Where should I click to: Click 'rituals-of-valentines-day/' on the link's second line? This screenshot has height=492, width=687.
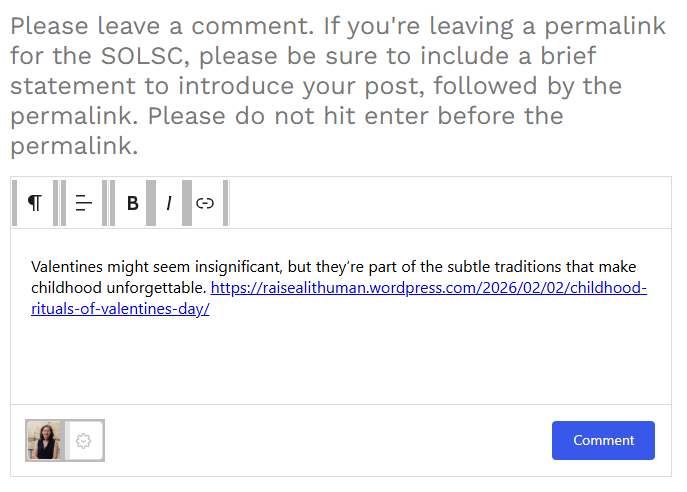click(x=121, y=309)
